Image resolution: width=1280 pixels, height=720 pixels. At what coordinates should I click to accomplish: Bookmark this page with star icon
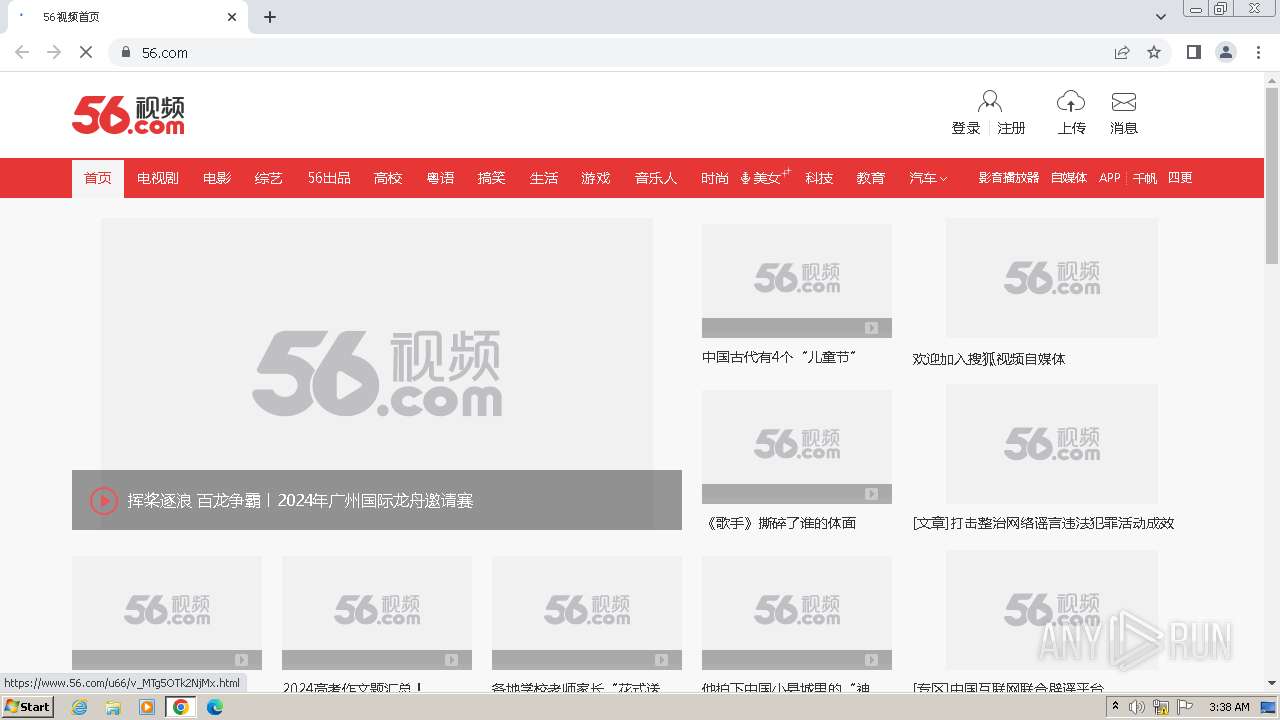click(1154, 52)
